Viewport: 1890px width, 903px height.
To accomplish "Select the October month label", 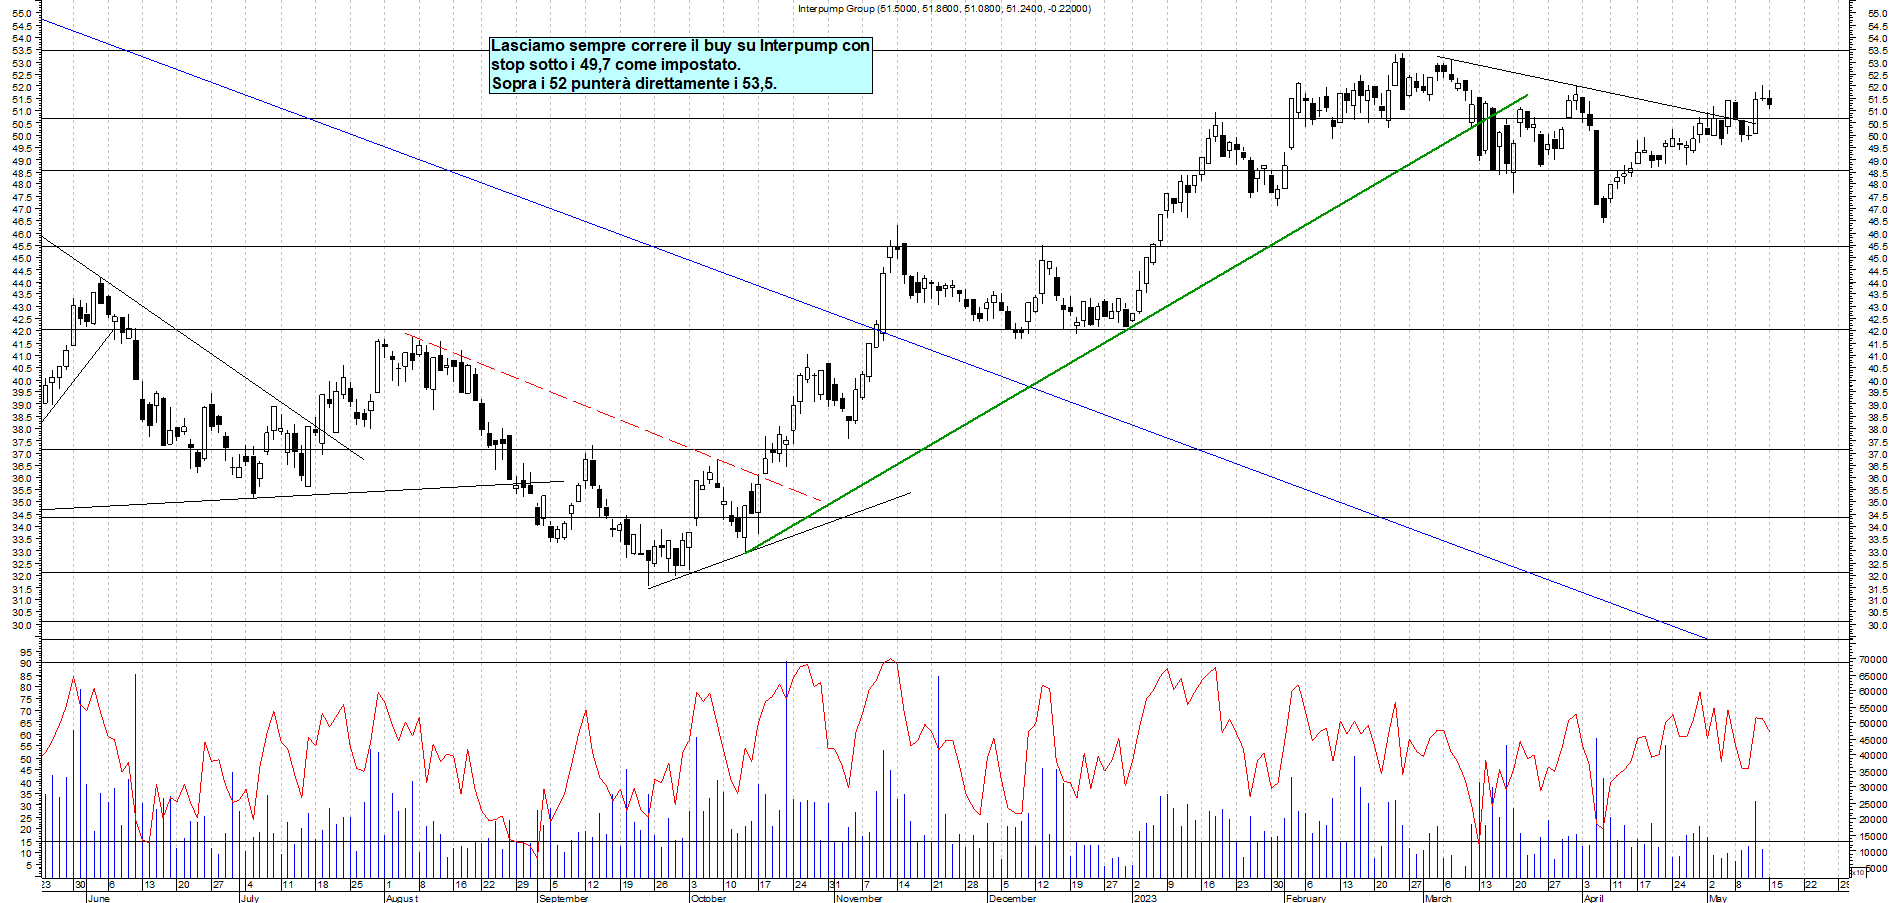I will click(x=708, y=898).
